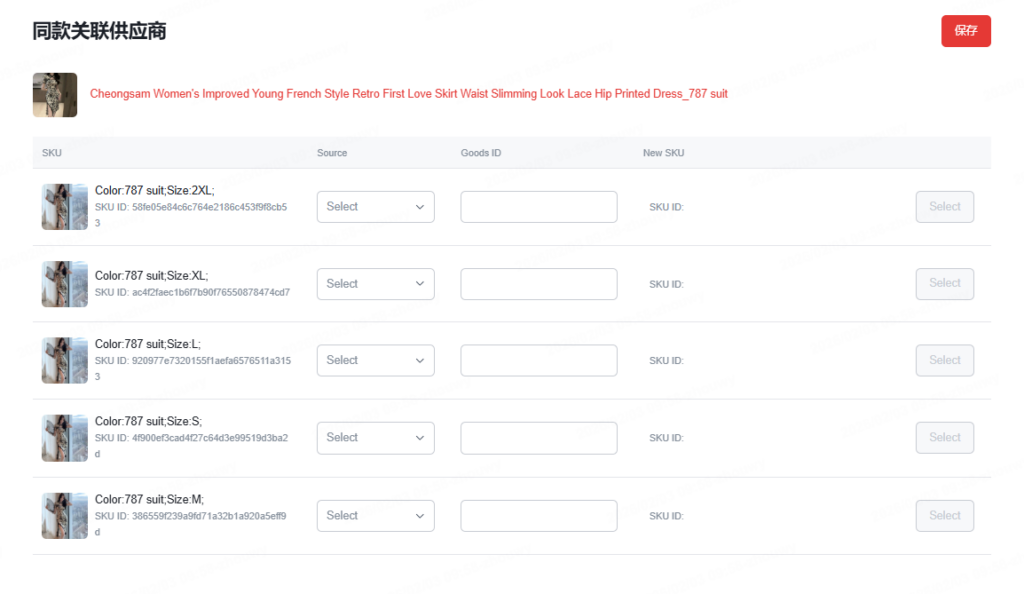The width and height of the screenshot is (1024, 594).
Task: Click SKU image for Size S row
Action: (x=65, y=438)
